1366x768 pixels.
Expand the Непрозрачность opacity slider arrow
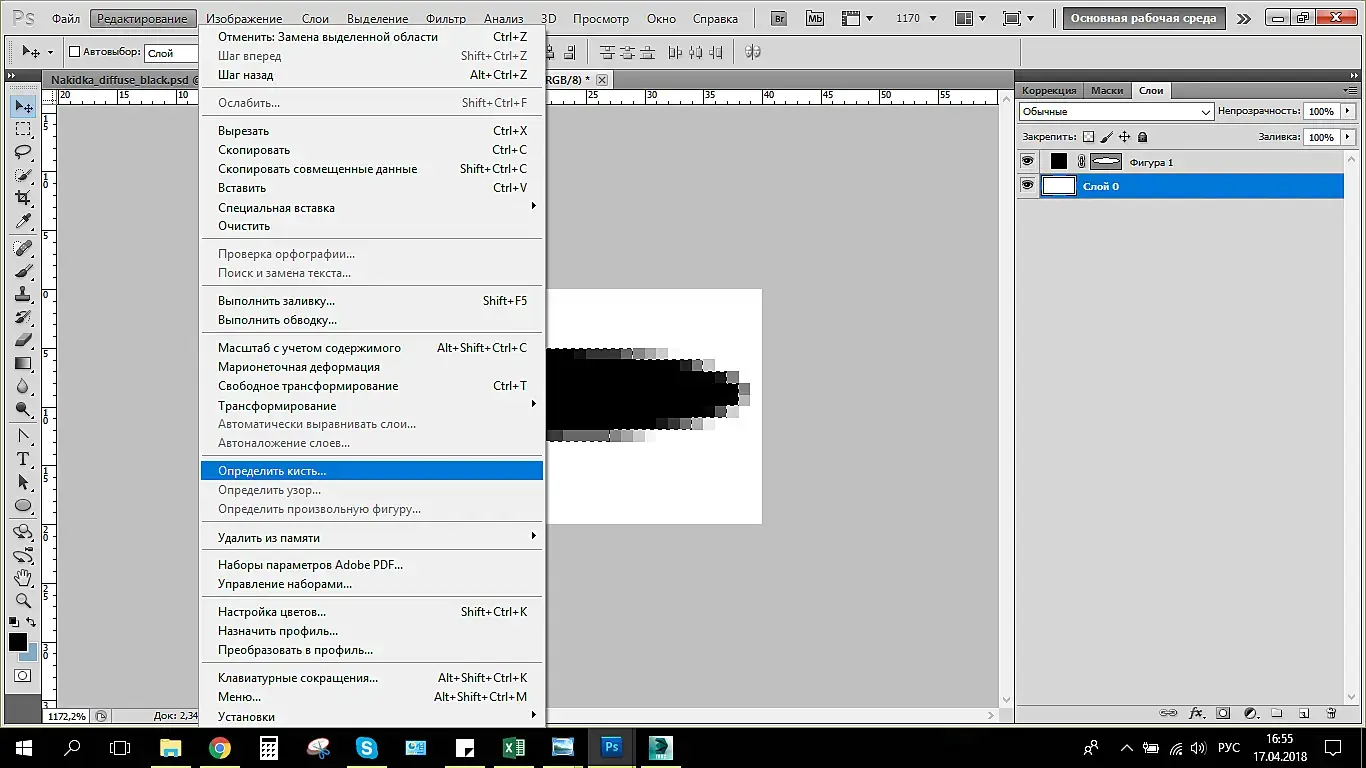point(1348,112)
